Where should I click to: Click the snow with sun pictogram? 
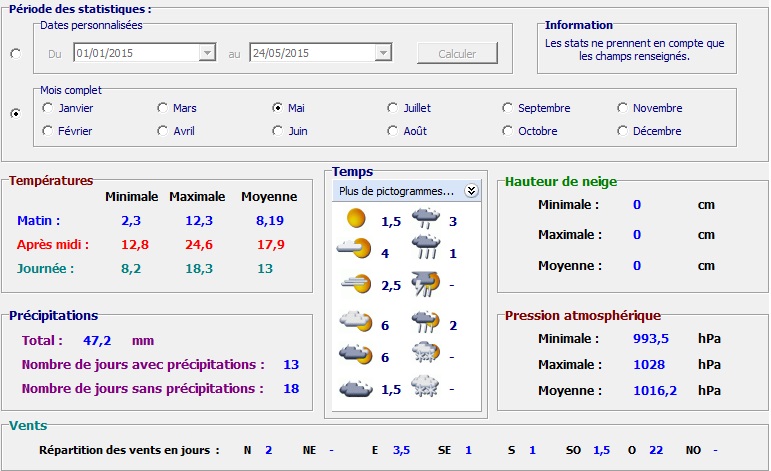point(426,352)
